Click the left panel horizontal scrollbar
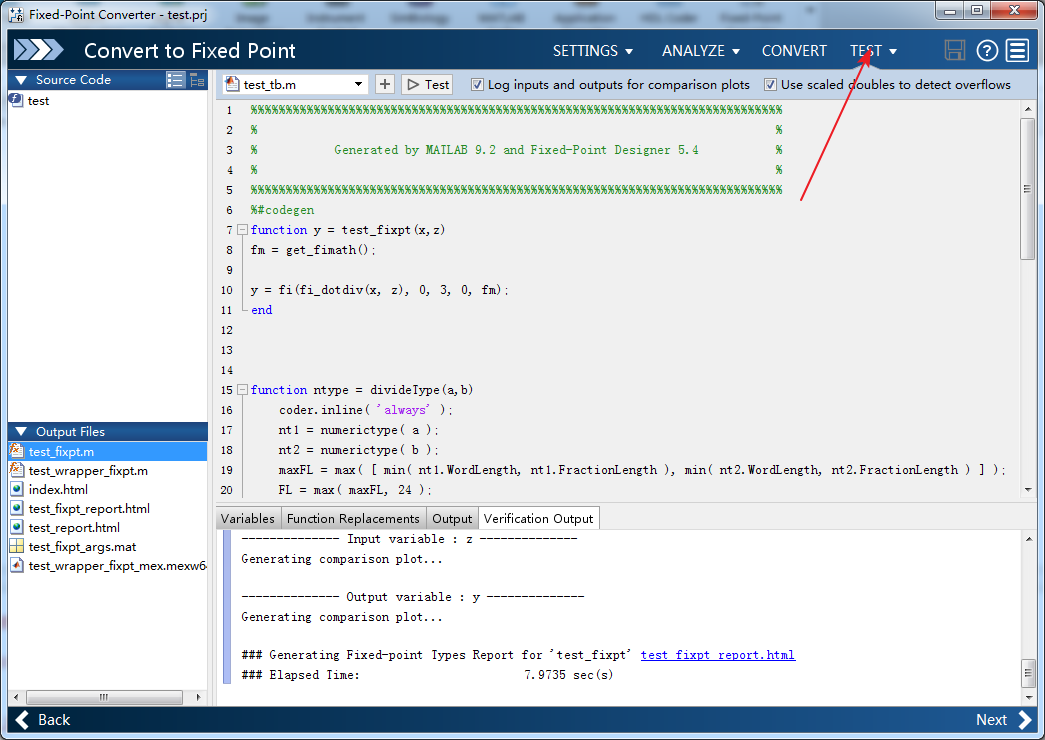The height and width of the screenshot is (740, 1045). pyautogui.click(x=104, y=697)
